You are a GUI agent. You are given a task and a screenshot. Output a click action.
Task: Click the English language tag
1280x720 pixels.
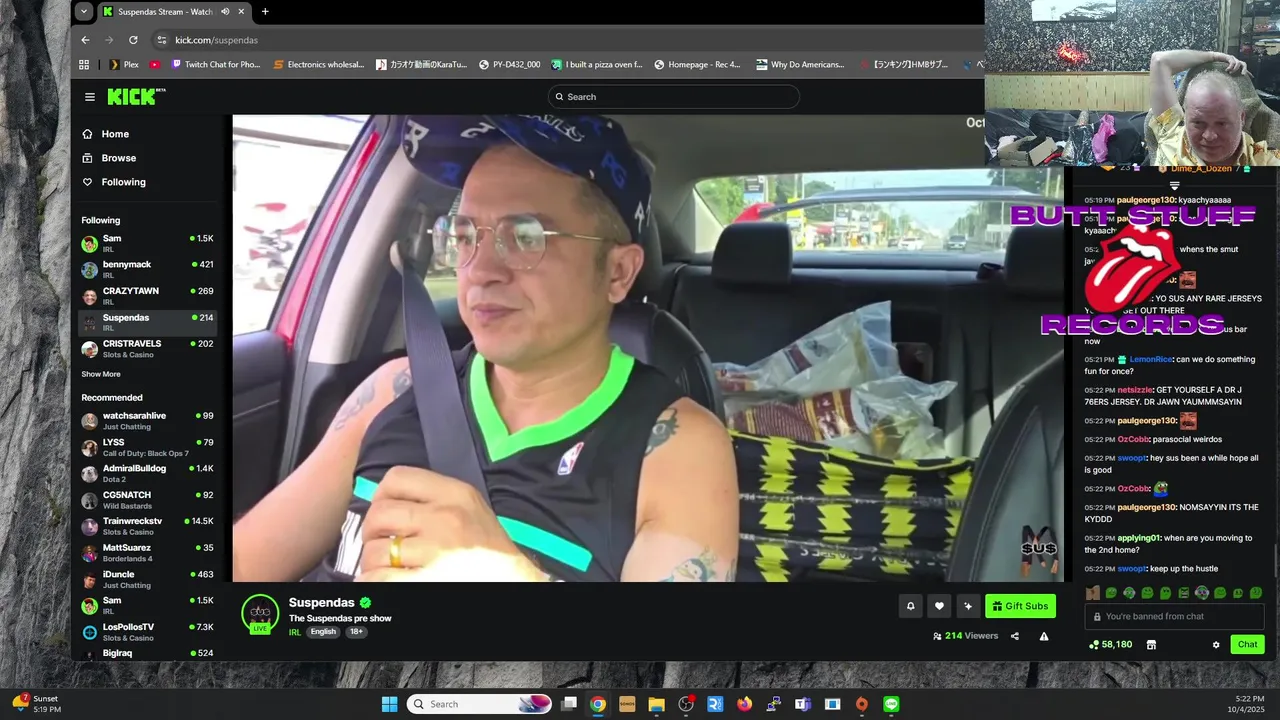point(323,632)
